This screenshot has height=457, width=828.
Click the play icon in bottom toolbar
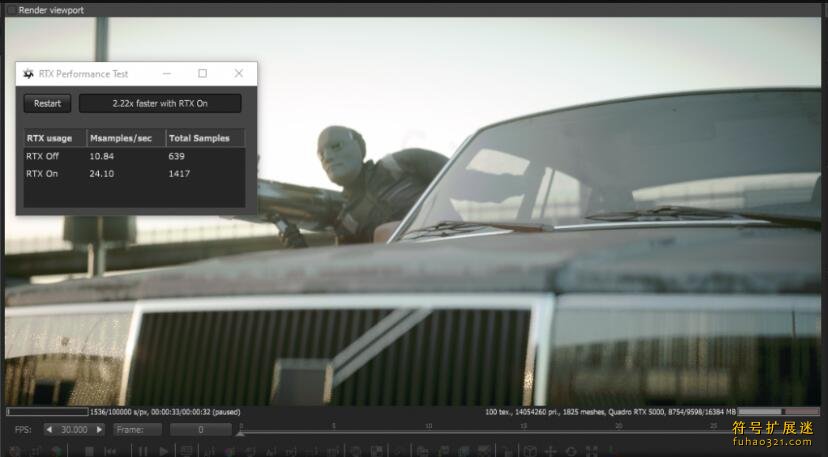pos(164,451)
